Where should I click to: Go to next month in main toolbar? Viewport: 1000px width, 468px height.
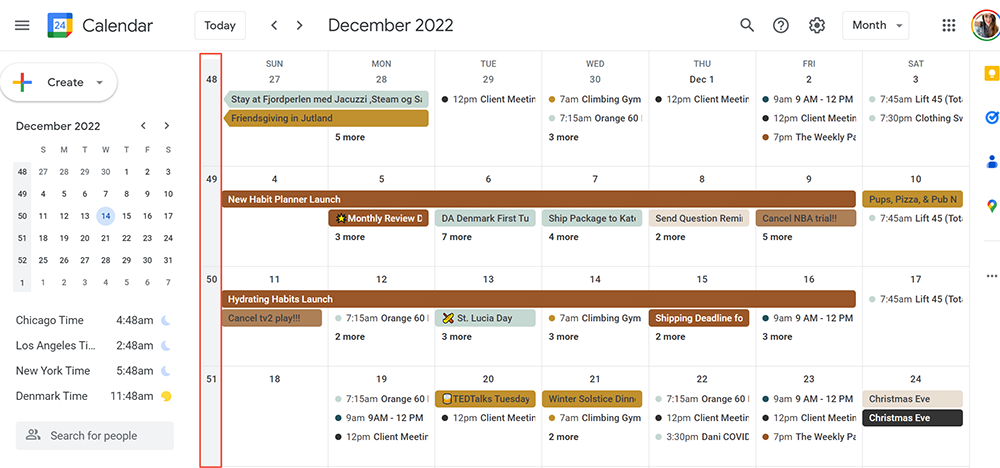299,25
